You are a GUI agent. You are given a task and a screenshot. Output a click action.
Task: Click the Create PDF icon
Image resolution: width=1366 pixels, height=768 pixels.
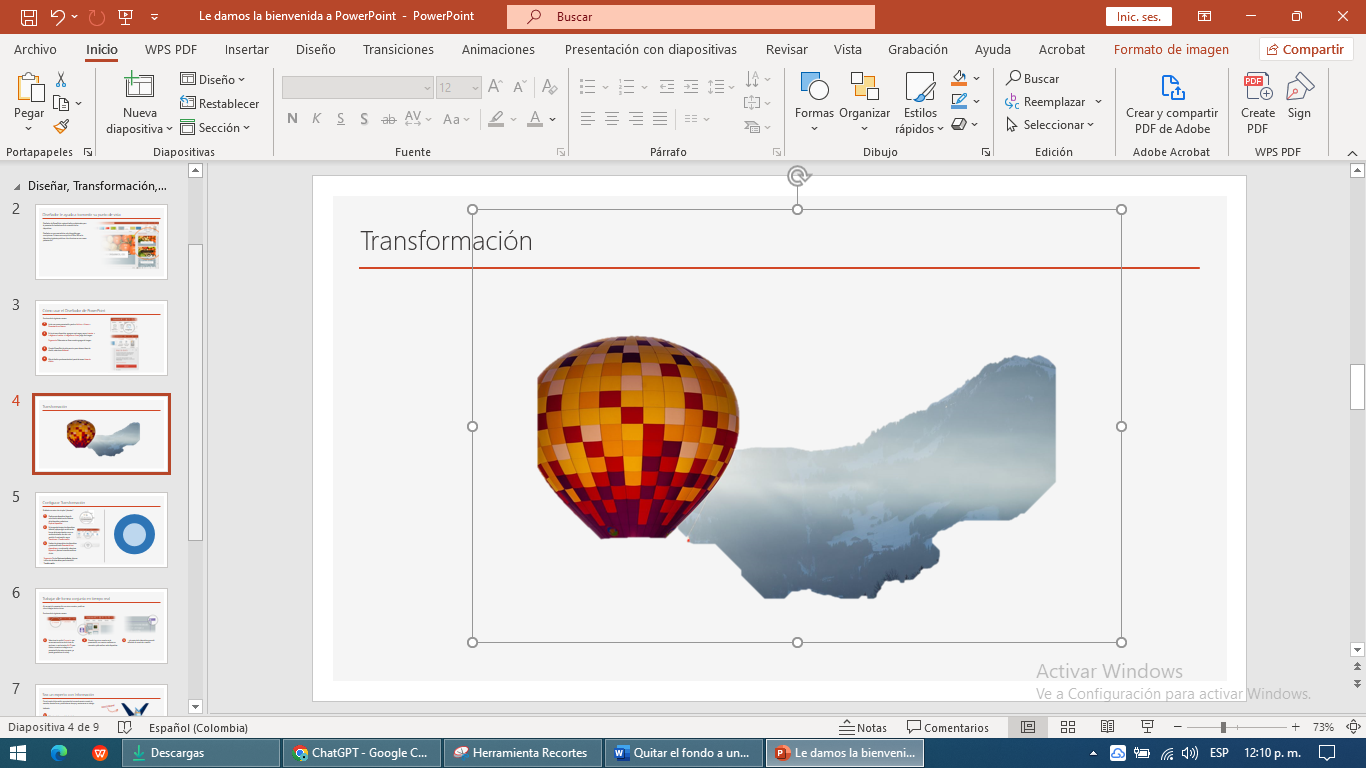point(1257,90)
